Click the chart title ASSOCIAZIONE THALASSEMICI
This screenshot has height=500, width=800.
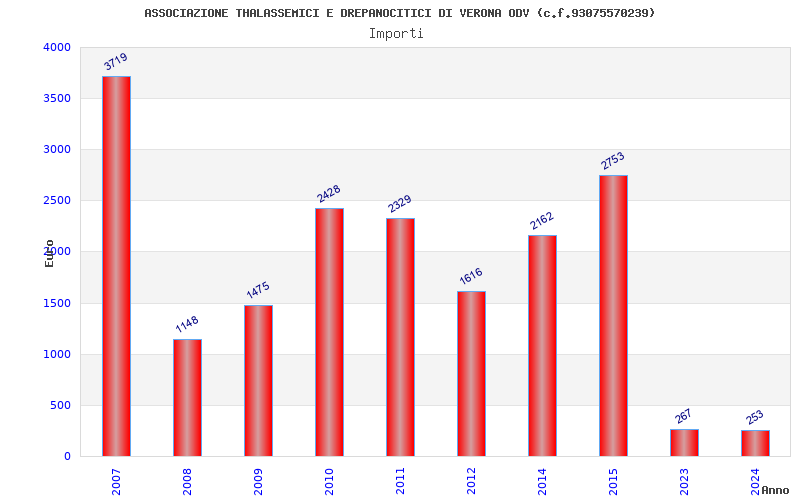pos(399,13)
